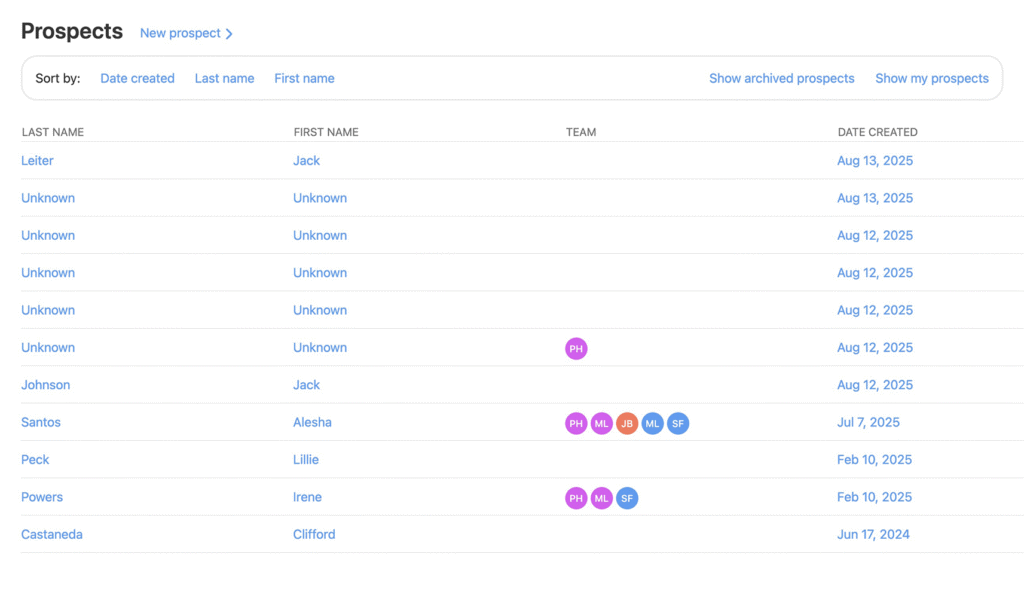Viewport: 1024px width, 610px height.
Task: Click the Jun 17, 2024 created date
Action: tap(873, 535)
